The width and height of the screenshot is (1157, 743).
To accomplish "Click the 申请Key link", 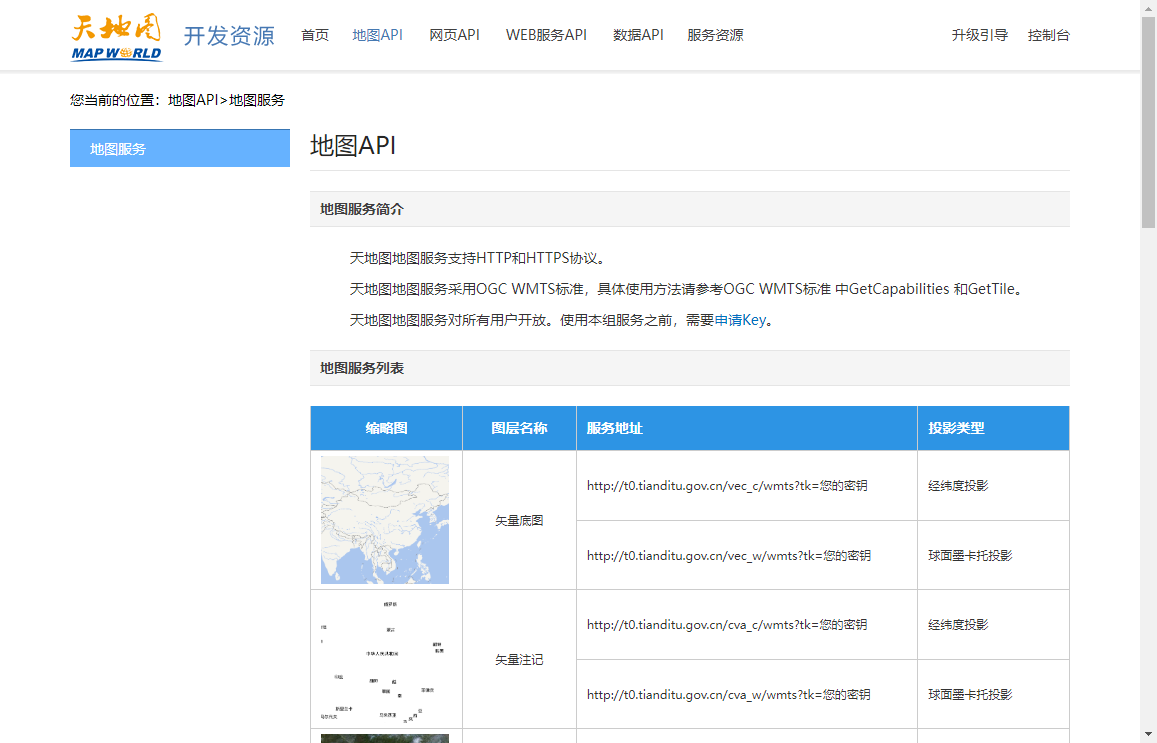I will [x=740, y=321].
